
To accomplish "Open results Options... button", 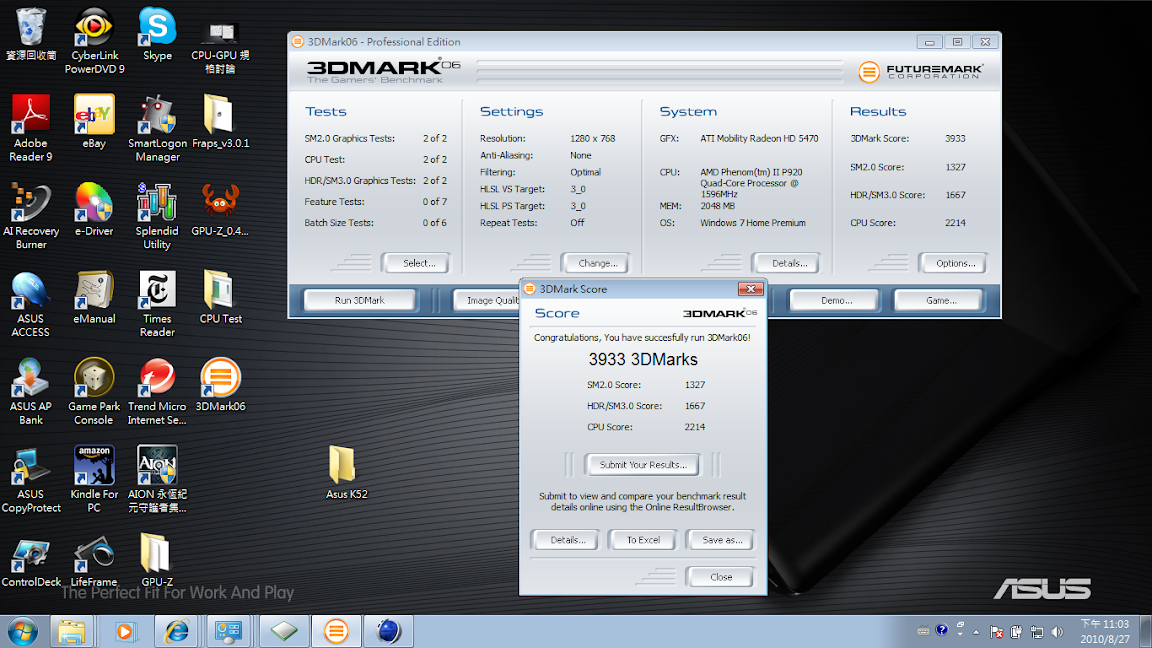I will click(952, 263).
